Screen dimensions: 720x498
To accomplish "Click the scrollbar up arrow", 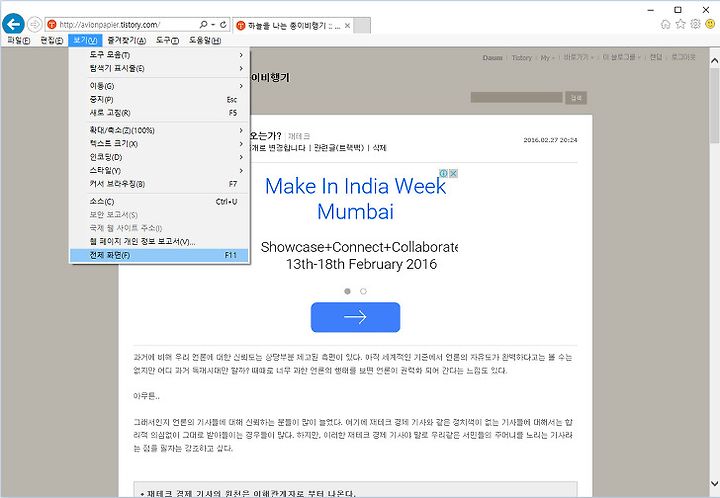I will click(714, 60).
